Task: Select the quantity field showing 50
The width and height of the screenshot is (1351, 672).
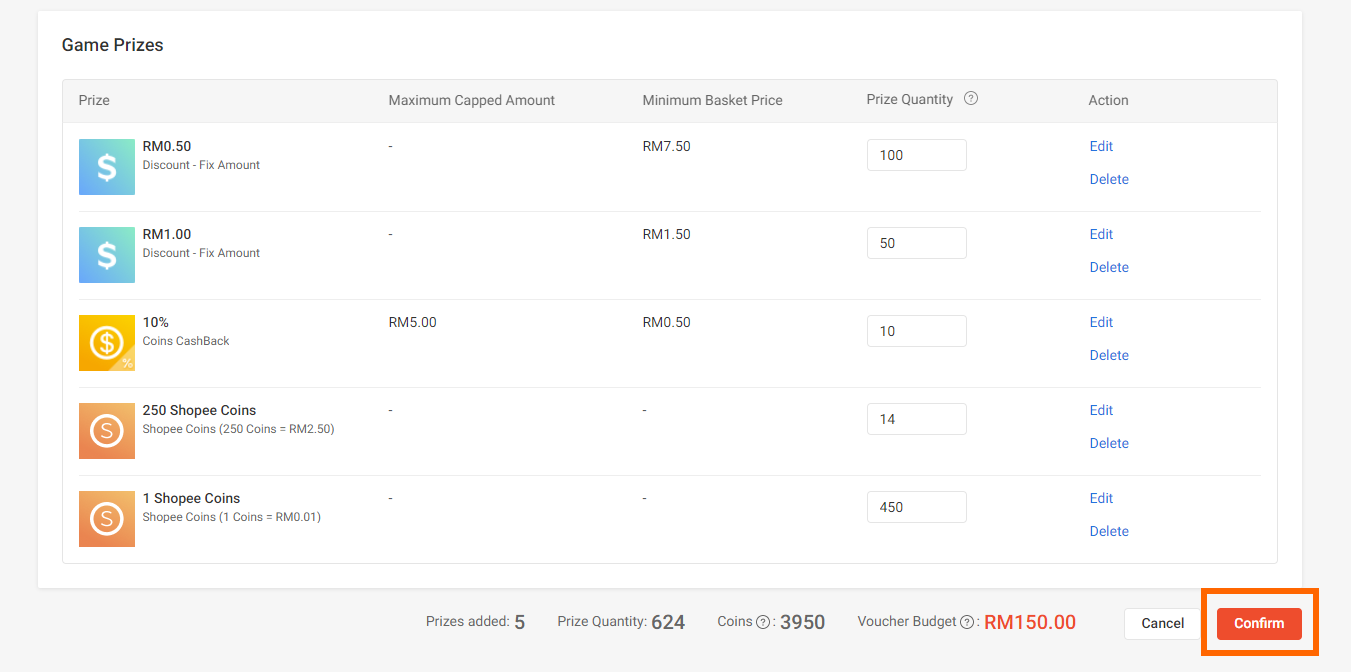Action: point(916,243)
